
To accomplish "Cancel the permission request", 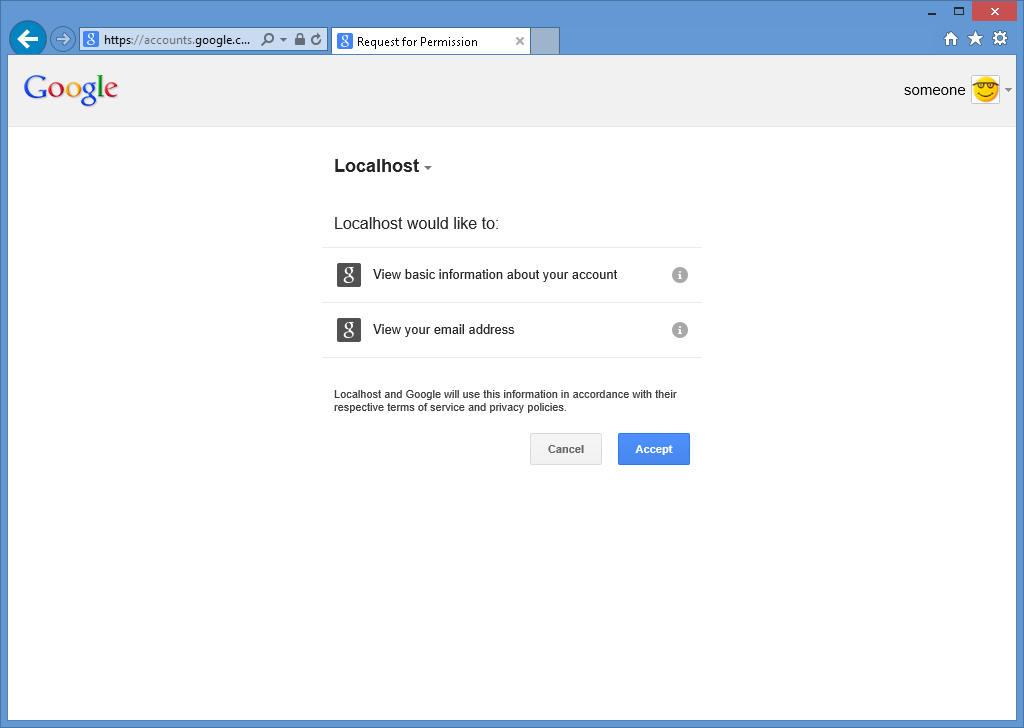I will click(565, 448).
